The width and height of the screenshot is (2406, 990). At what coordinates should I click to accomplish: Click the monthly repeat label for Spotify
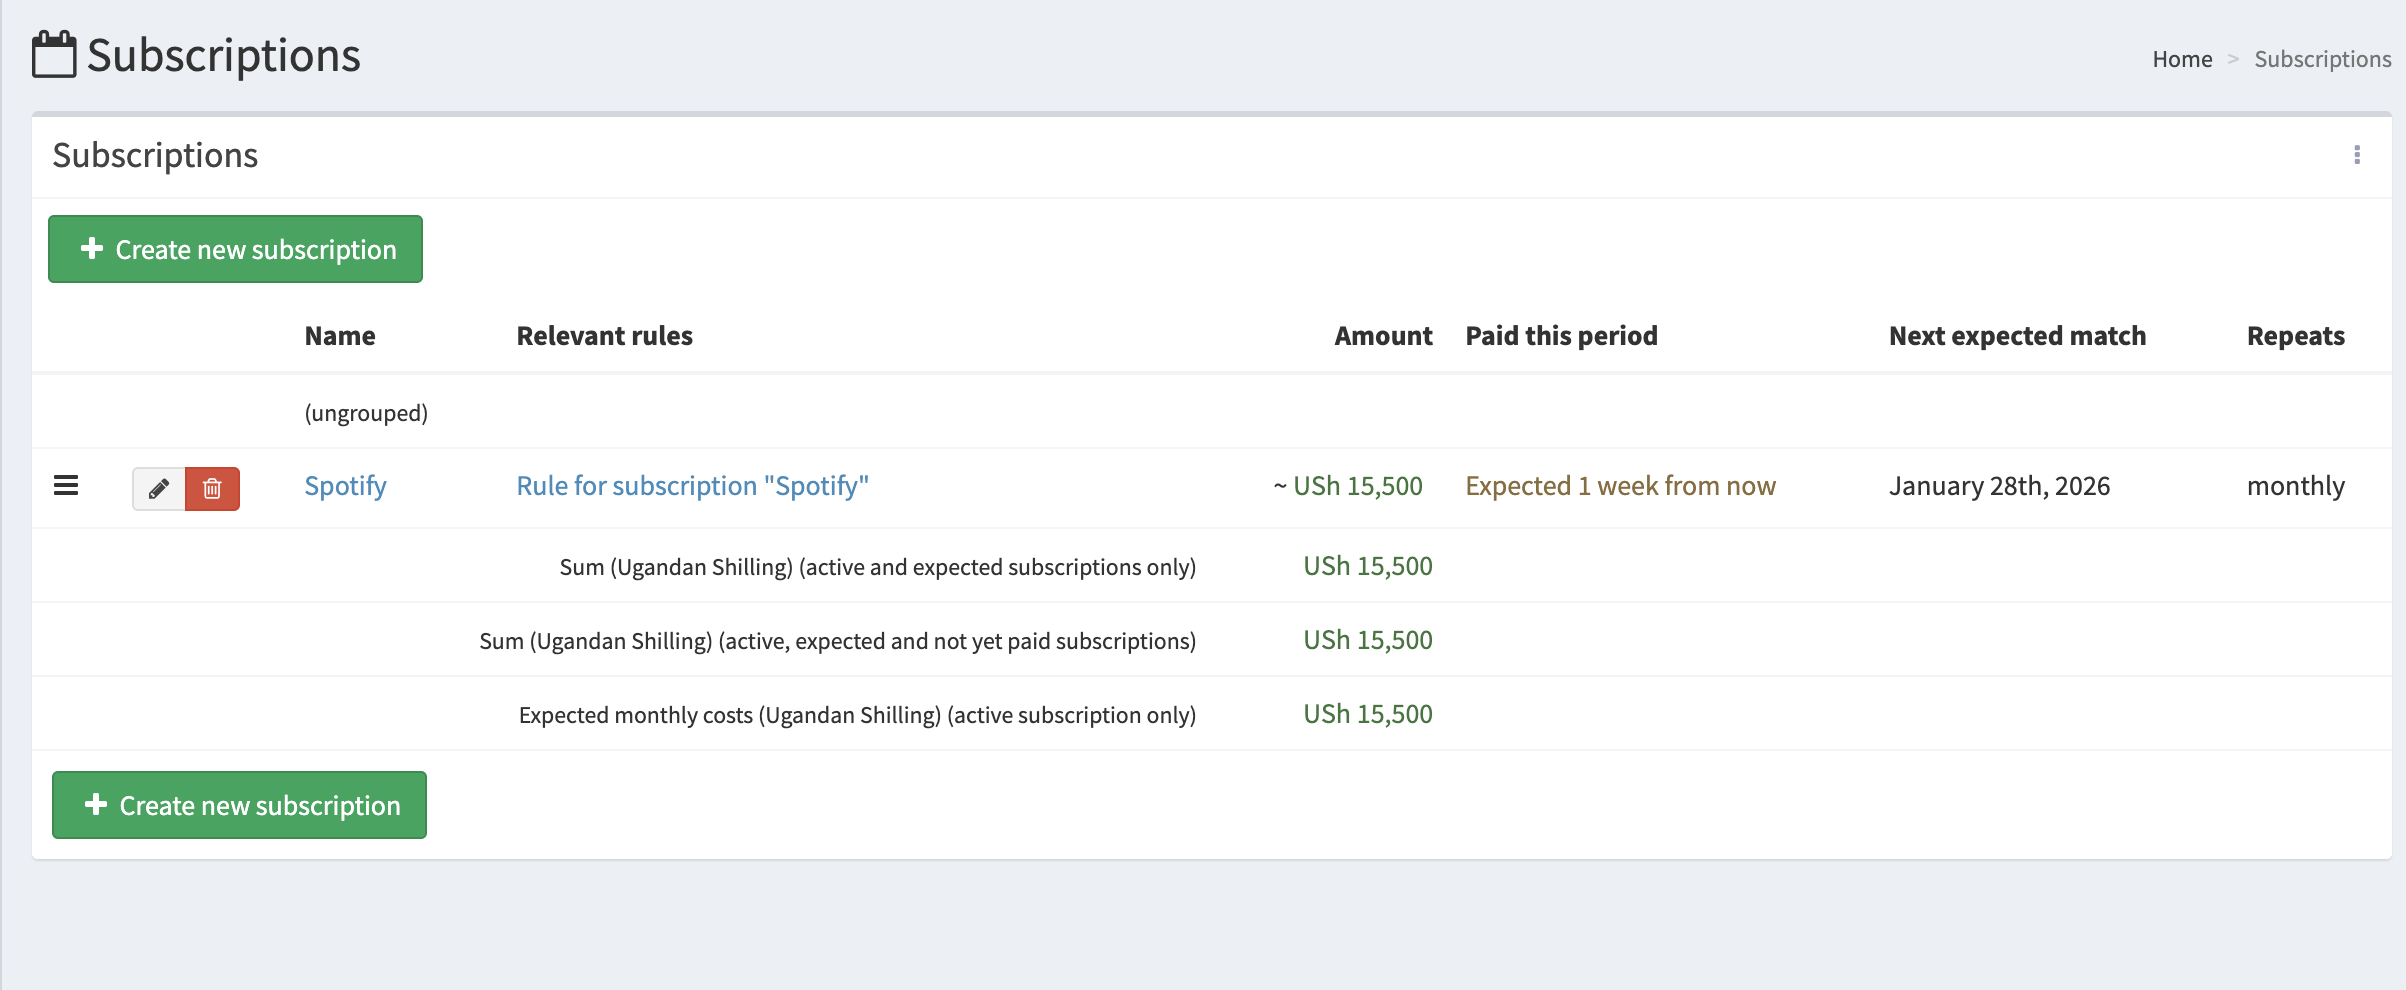click(x=2296, y=486)
